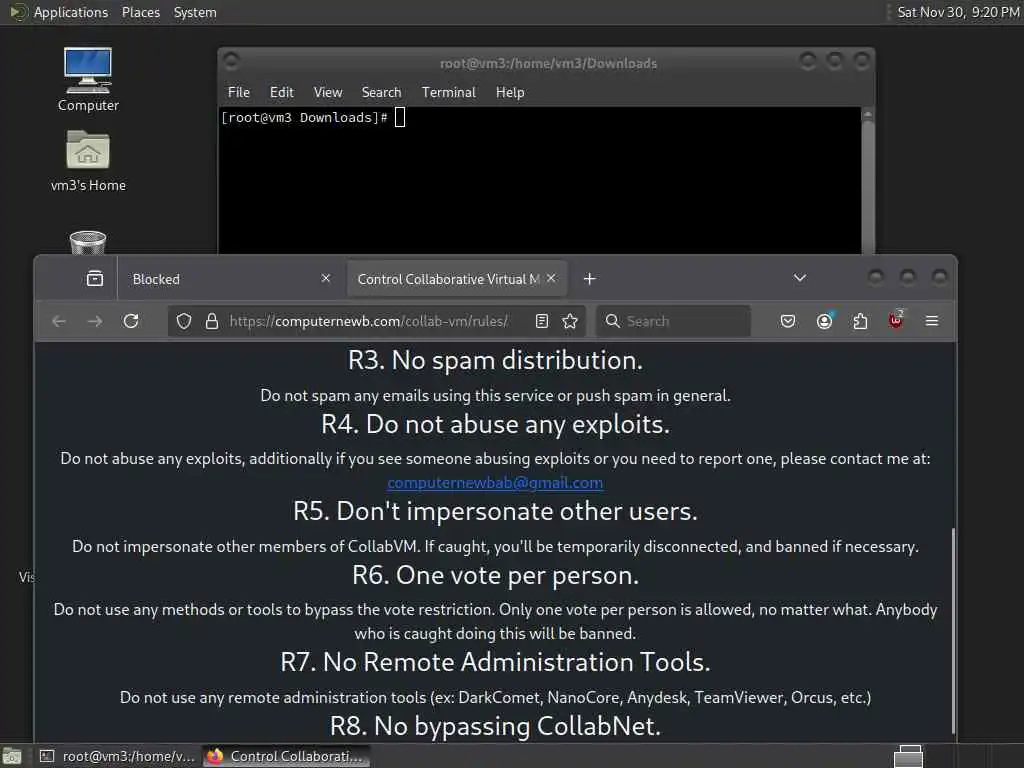Close the Blocked tab
1024x768 pixels.
coord(326,278)
